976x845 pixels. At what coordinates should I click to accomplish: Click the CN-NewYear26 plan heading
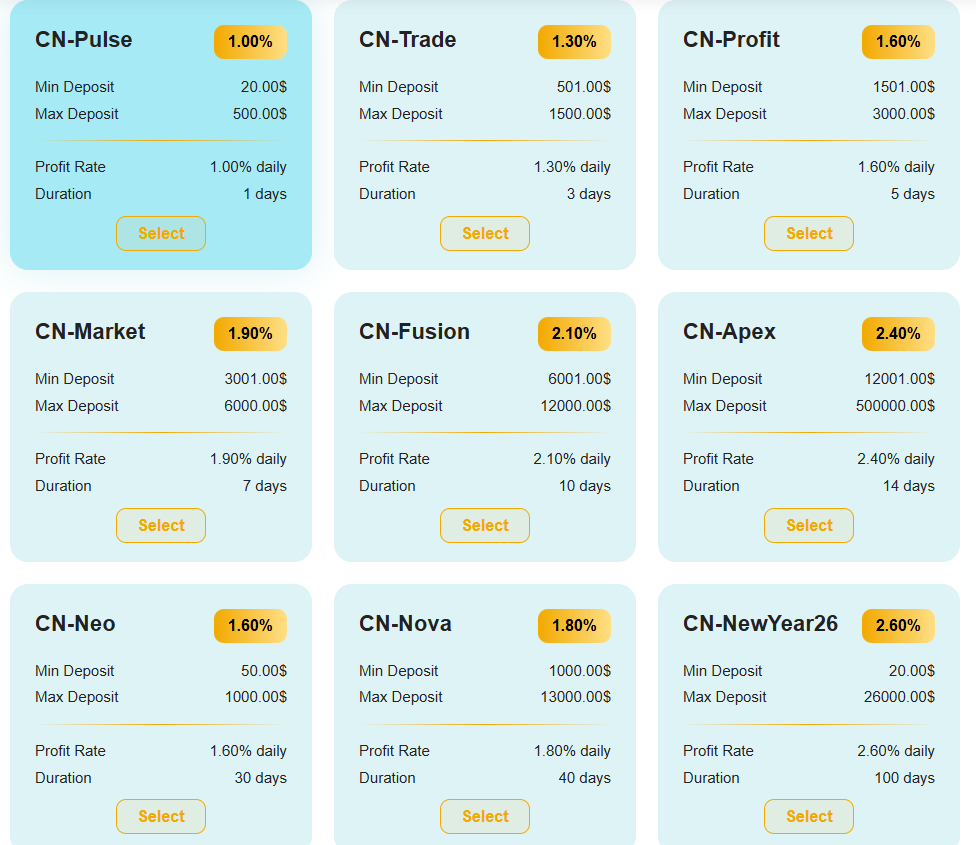point(760,624)
